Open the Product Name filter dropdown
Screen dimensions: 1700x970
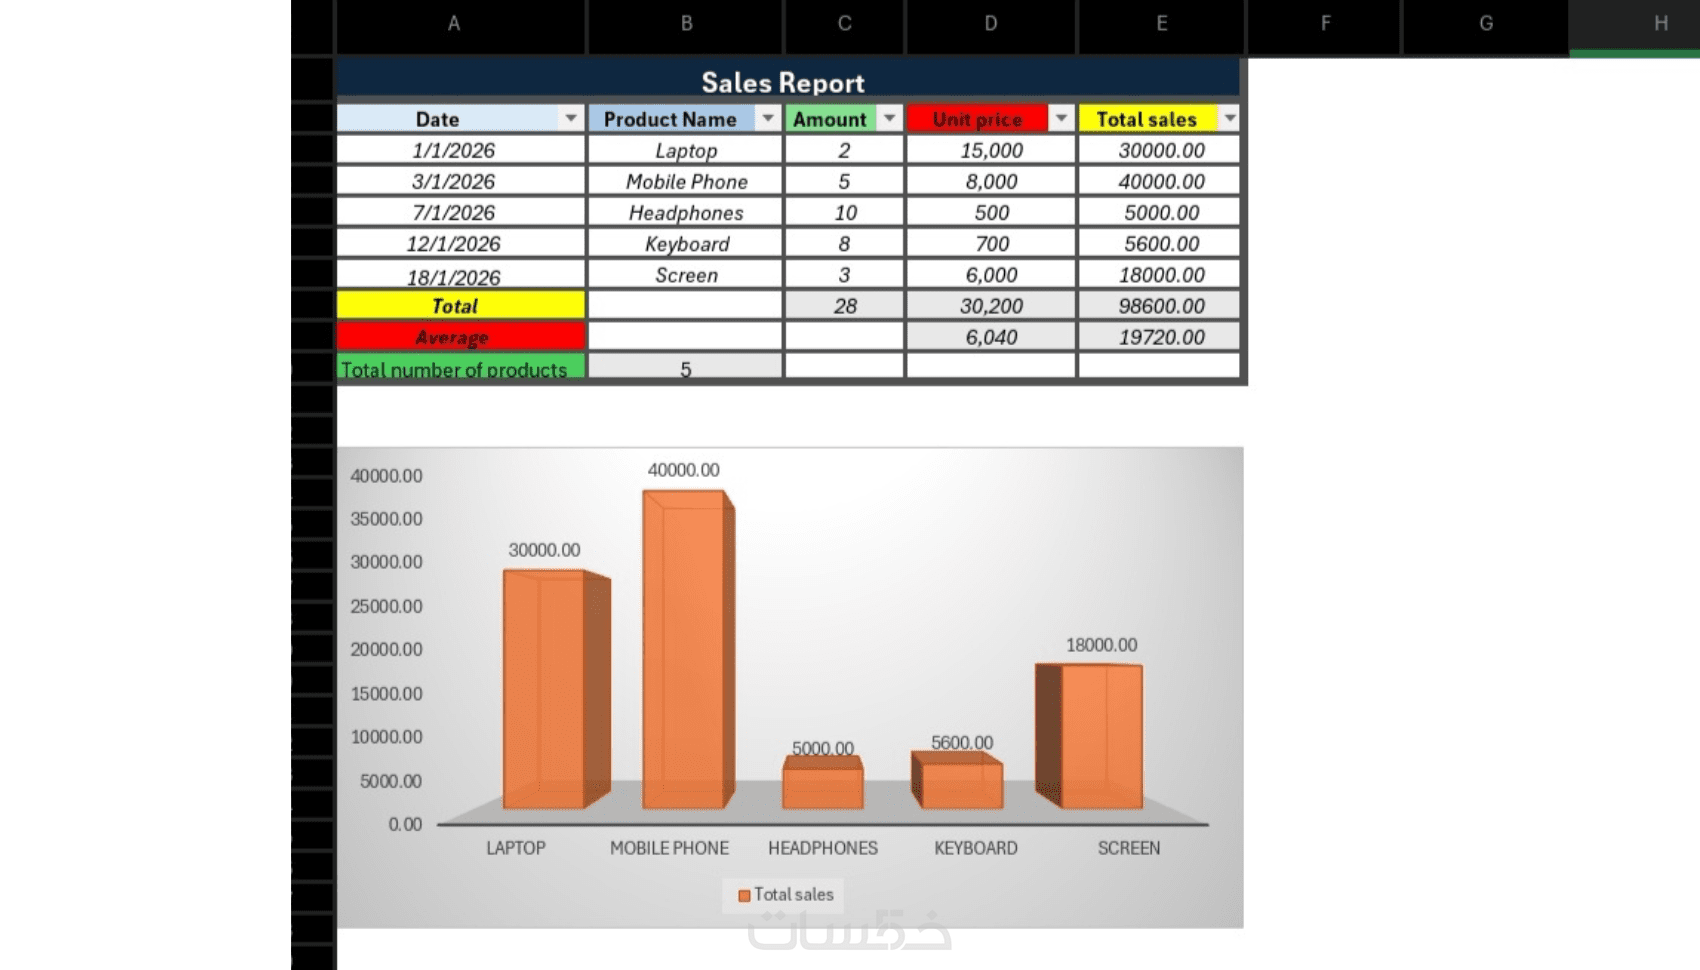767,118
